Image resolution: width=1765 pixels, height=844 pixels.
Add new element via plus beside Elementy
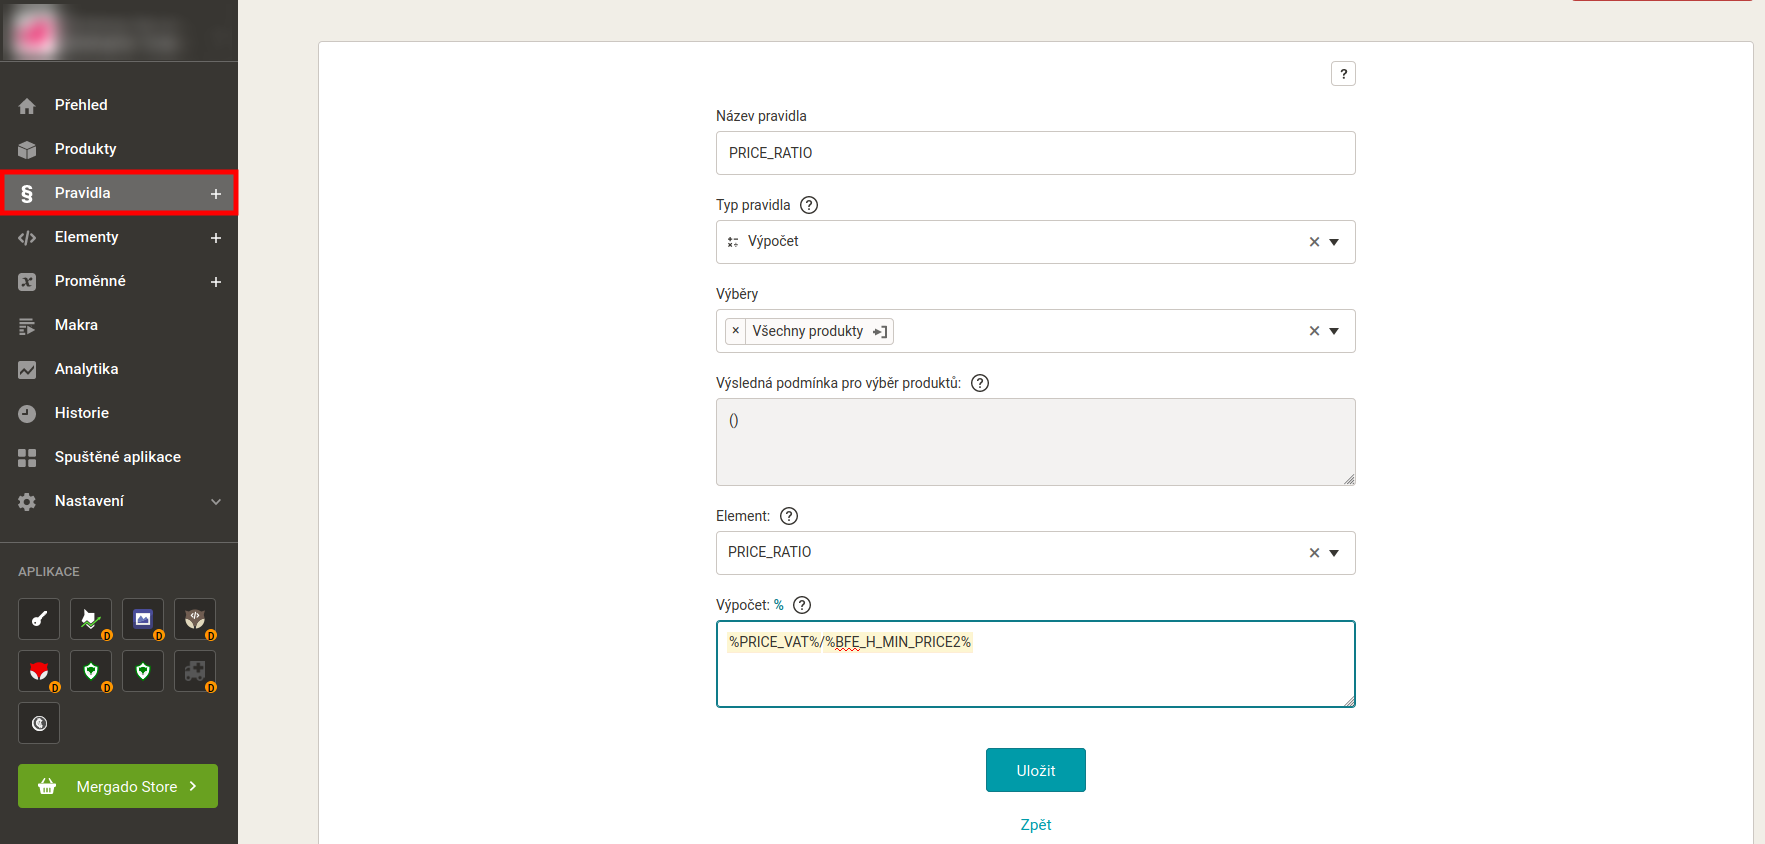(216, 238)
